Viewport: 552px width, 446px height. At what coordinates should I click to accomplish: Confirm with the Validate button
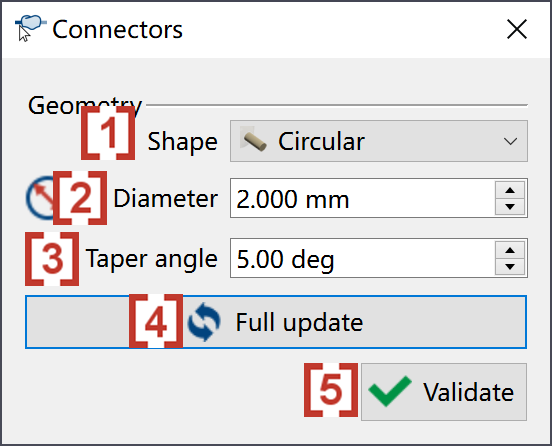[444, 392]
